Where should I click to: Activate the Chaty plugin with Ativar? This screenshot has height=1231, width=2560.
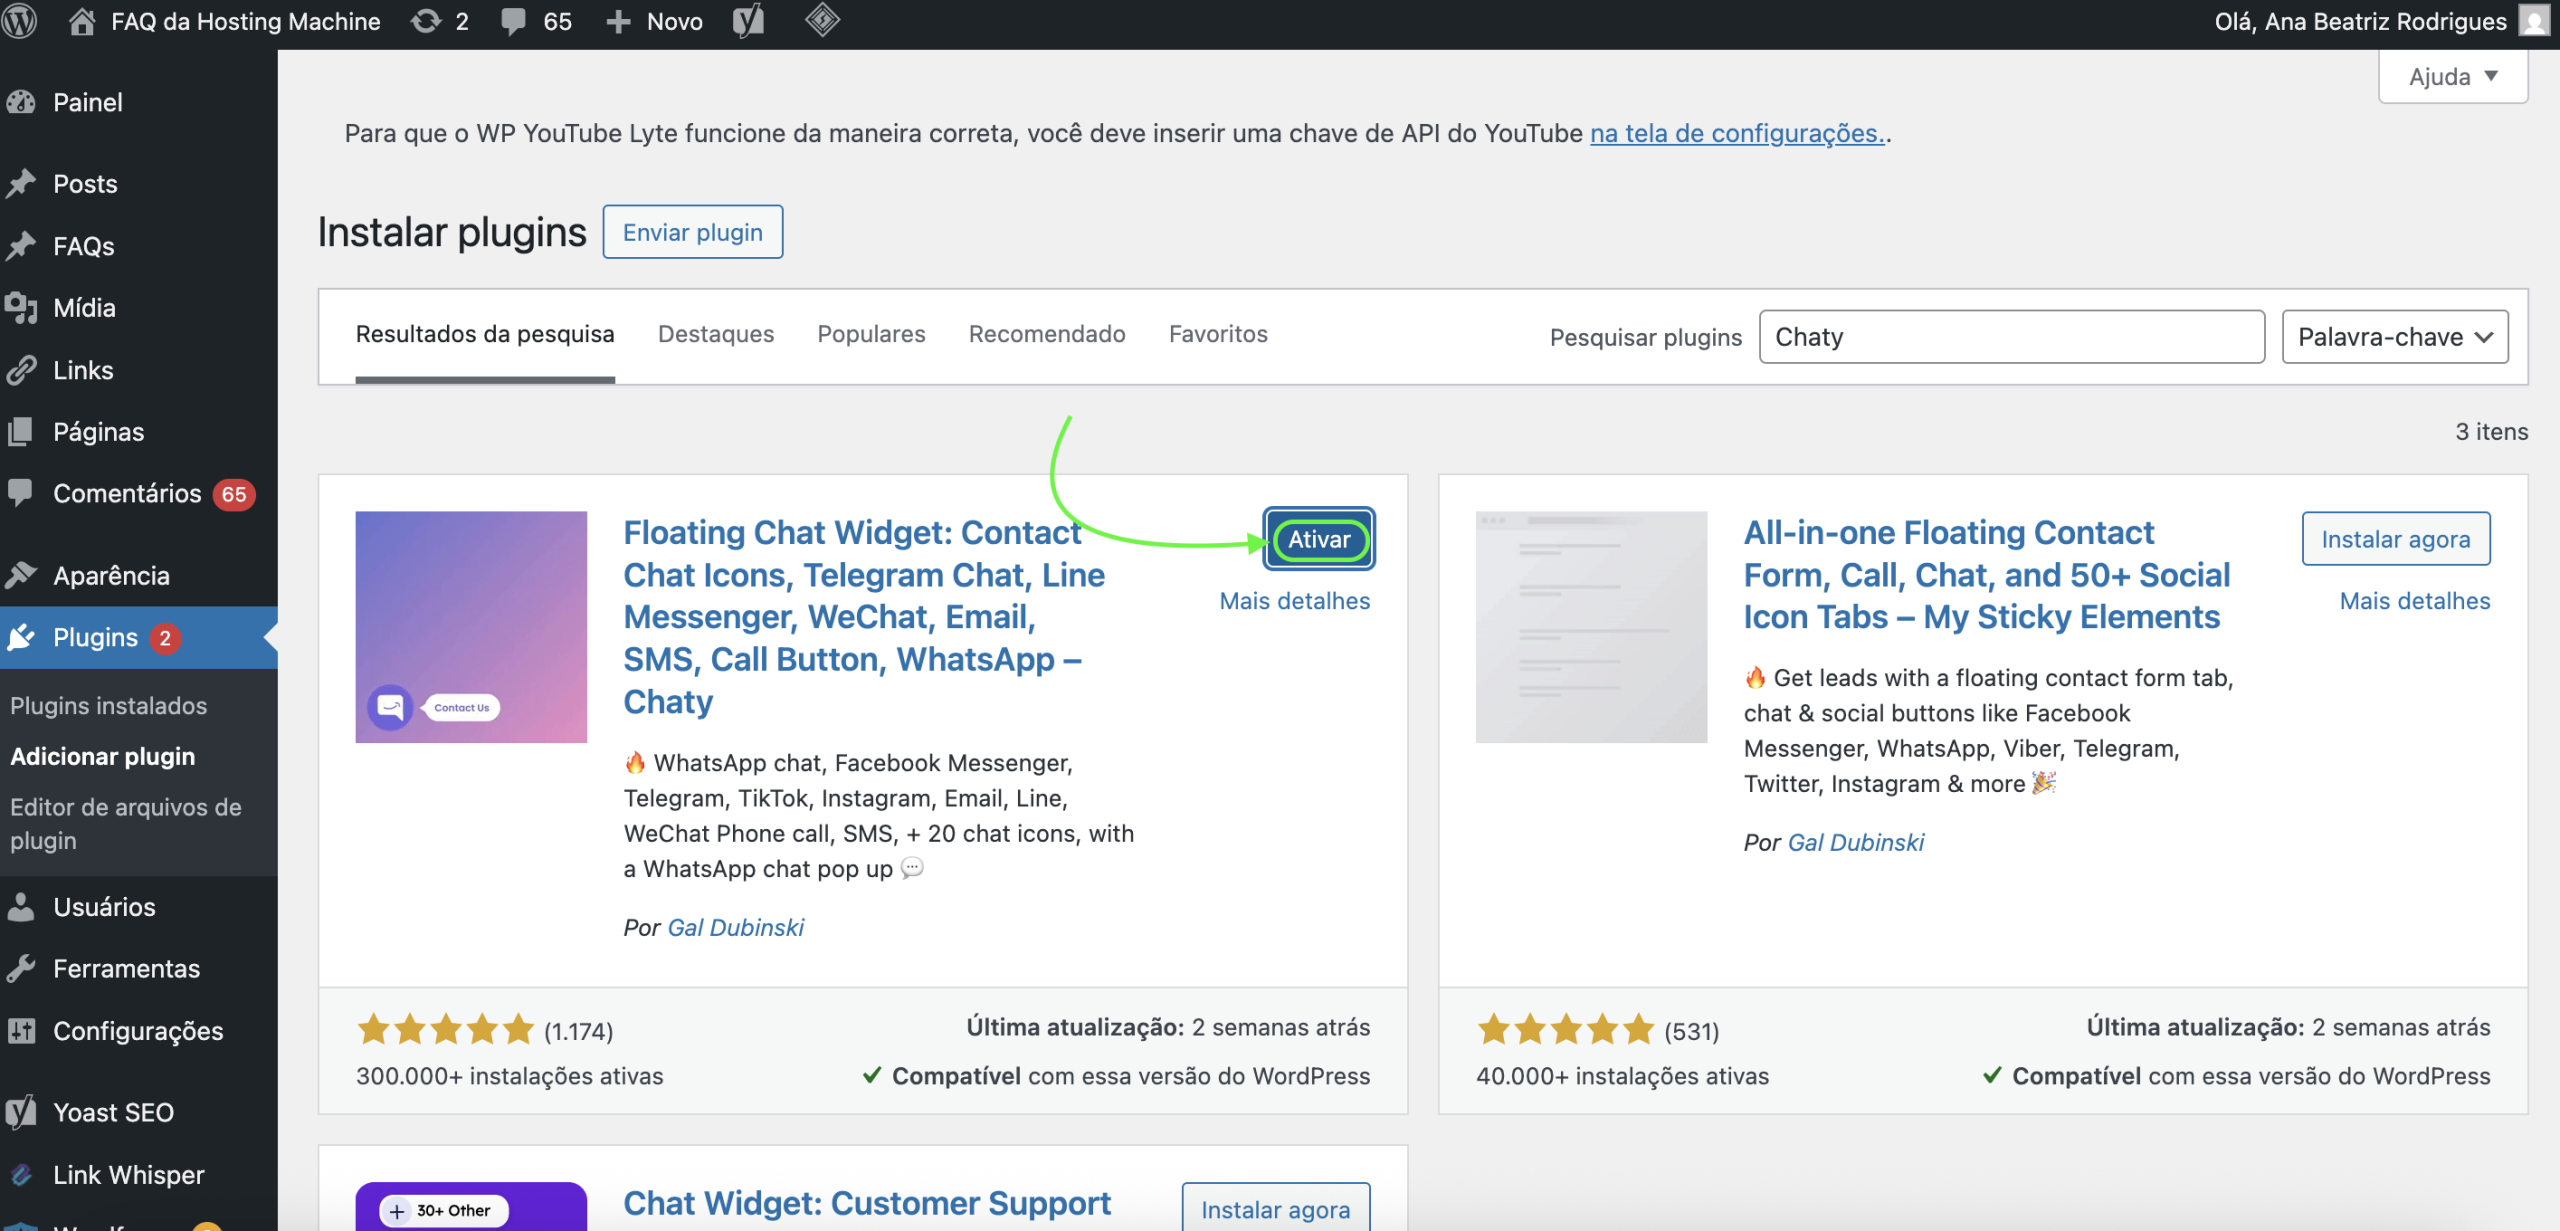point(1319,540)
